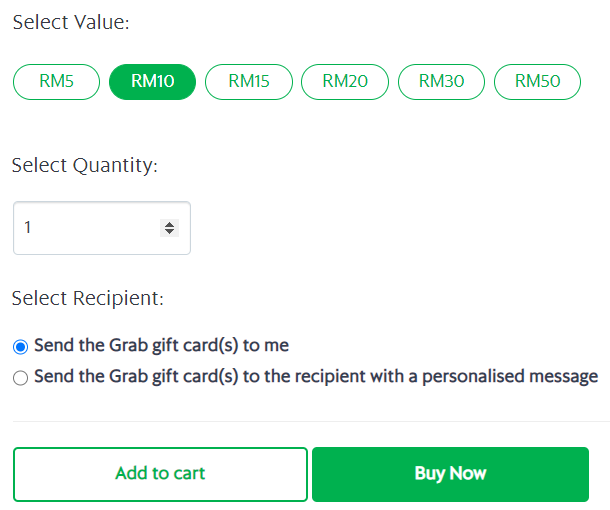Choose the personalised message recipient radio button
The image size is (610, 510).
(x=20, y=378)
